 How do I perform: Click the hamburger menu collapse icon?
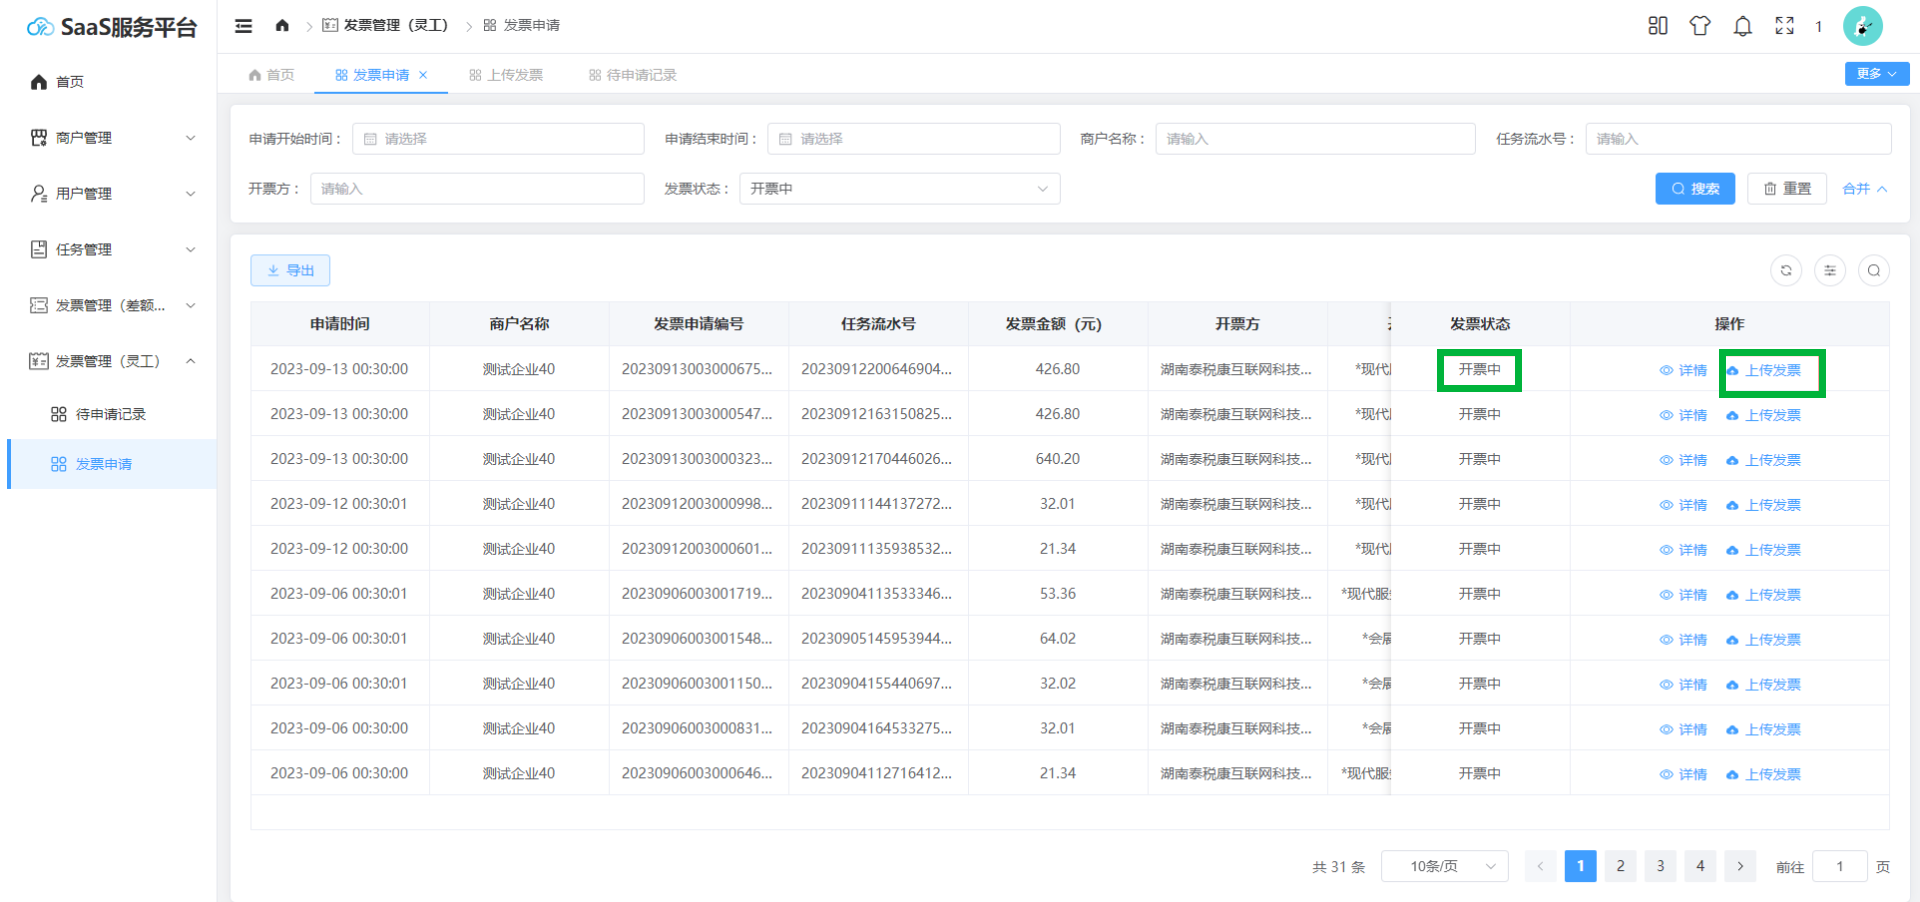point(243,26)
